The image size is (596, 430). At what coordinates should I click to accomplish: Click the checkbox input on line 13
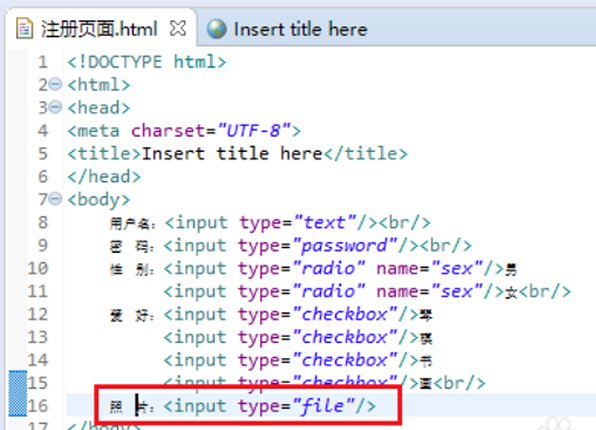(292, 337)
